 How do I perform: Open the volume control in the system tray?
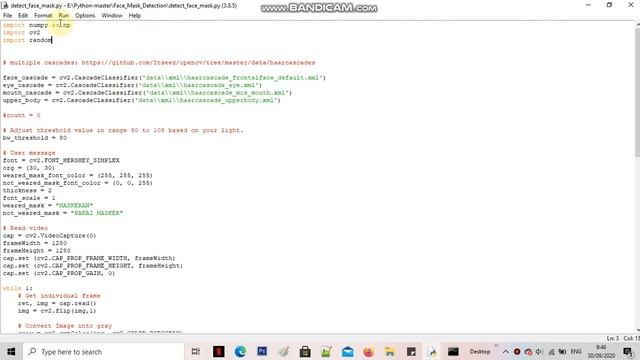pos(539,351)
